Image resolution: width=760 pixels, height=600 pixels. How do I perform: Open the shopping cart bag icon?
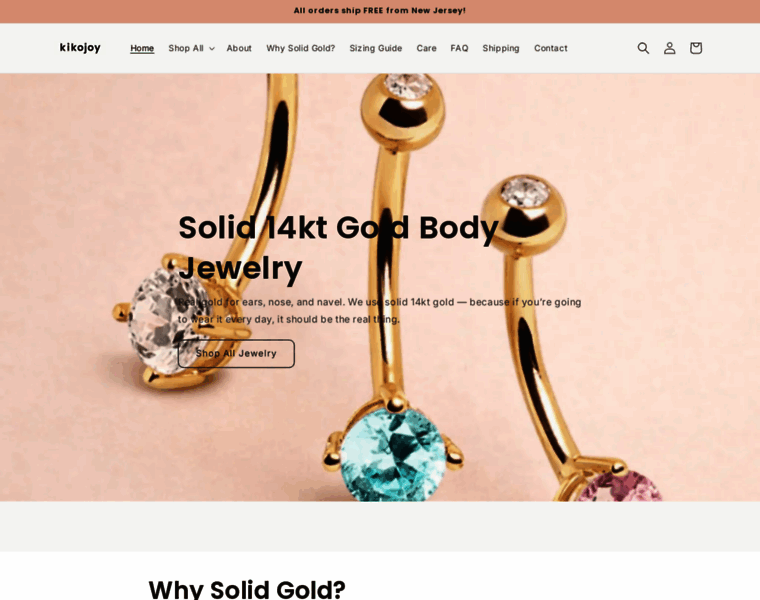(x=696, y=48)
